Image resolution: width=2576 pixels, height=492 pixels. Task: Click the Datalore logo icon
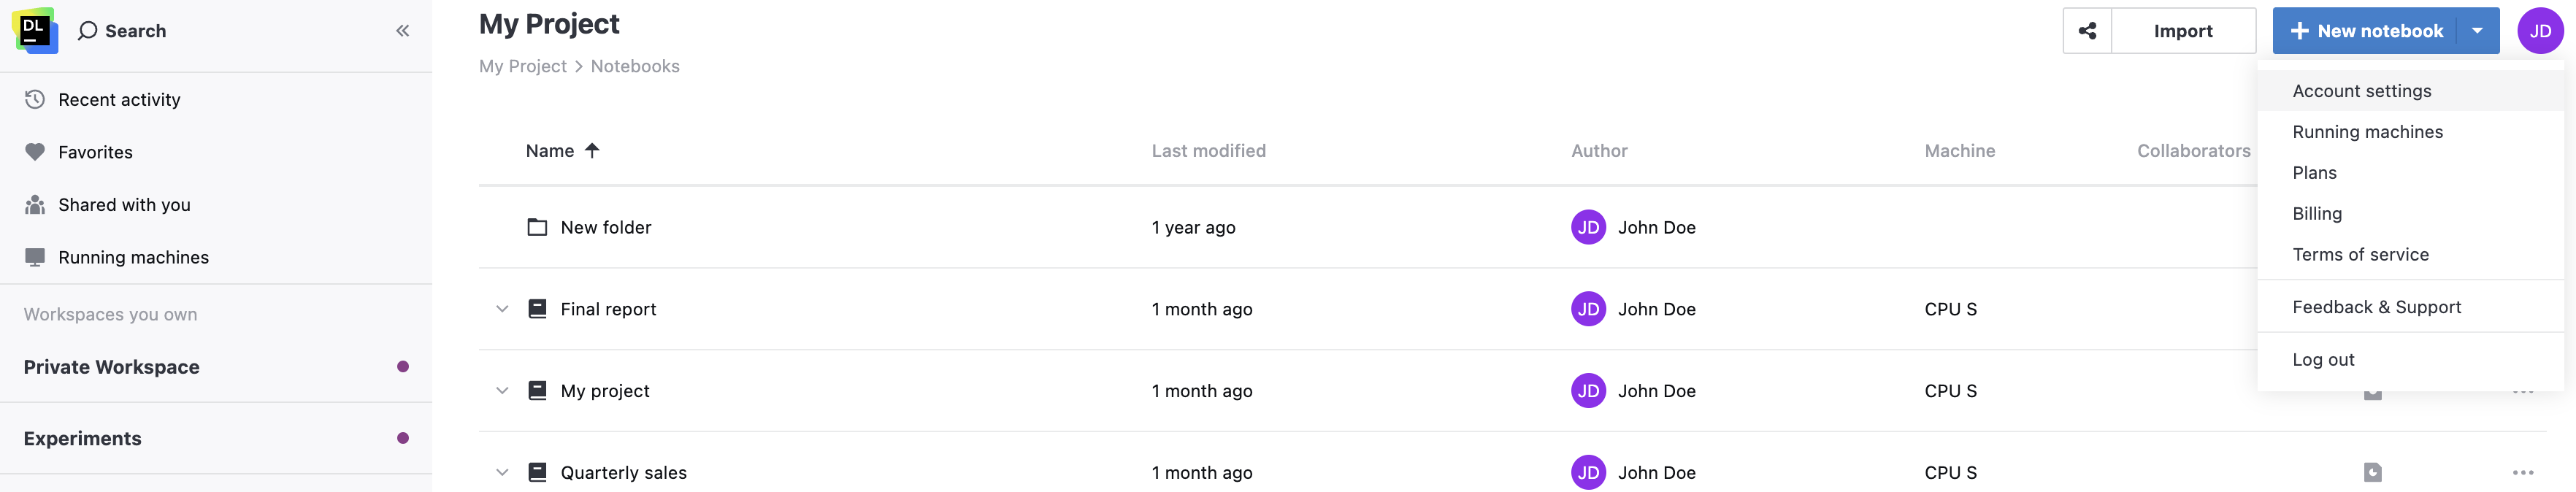35,29
